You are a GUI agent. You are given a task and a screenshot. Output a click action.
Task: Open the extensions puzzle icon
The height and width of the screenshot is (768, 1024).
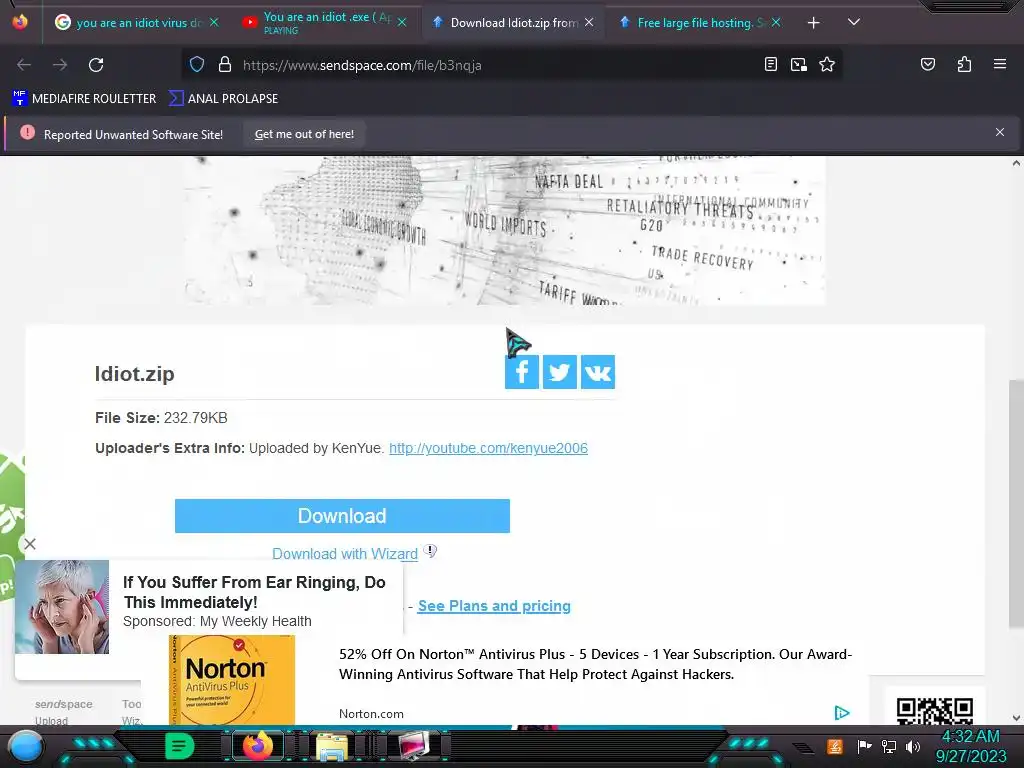tap(964, 65)
